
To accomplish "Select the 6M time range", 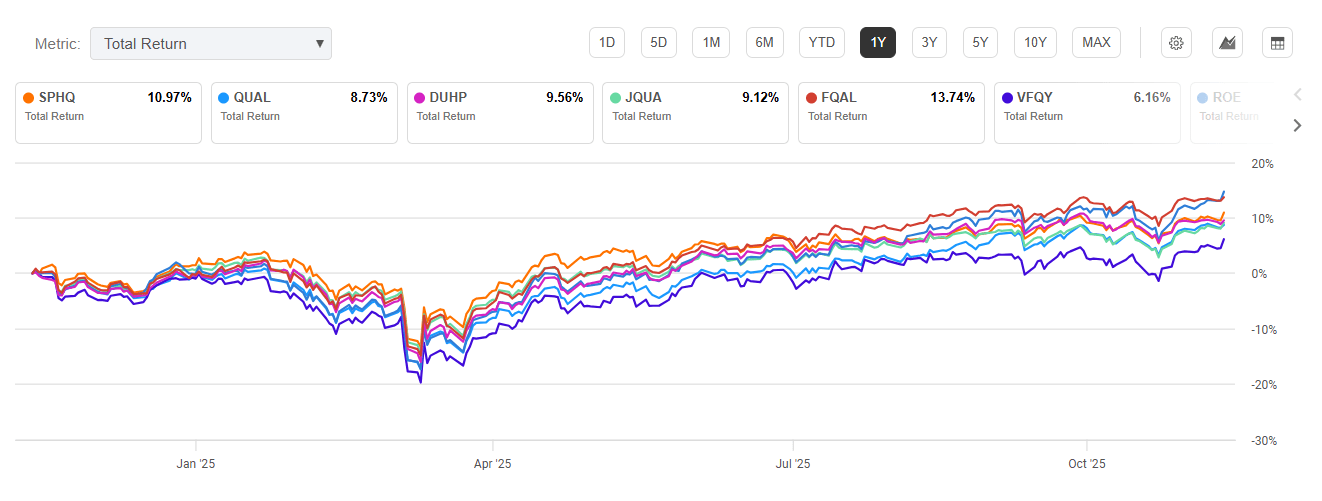I will point(764,43).
